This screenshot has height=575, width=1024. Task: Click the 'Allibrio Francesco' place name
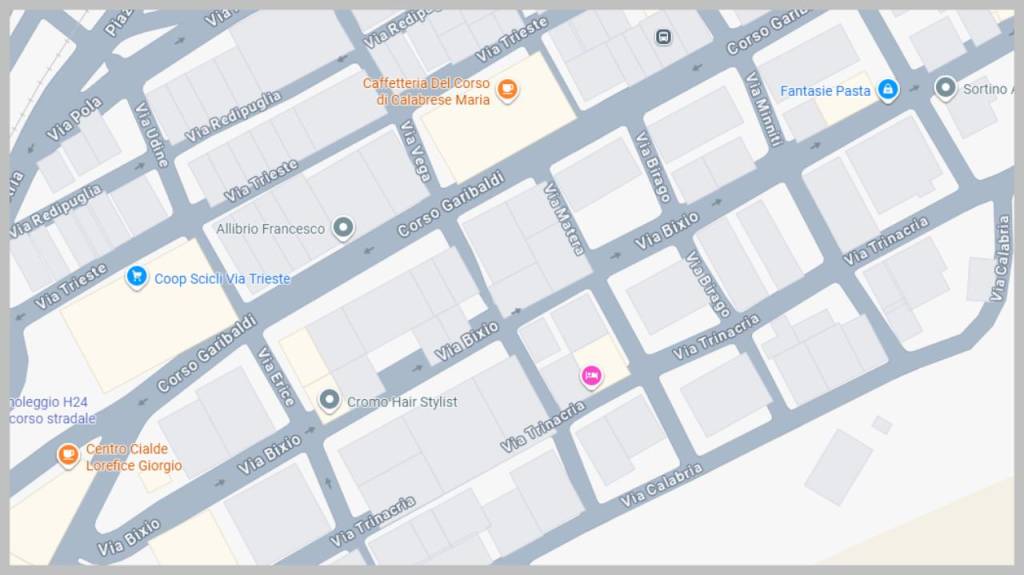[270, 229]
